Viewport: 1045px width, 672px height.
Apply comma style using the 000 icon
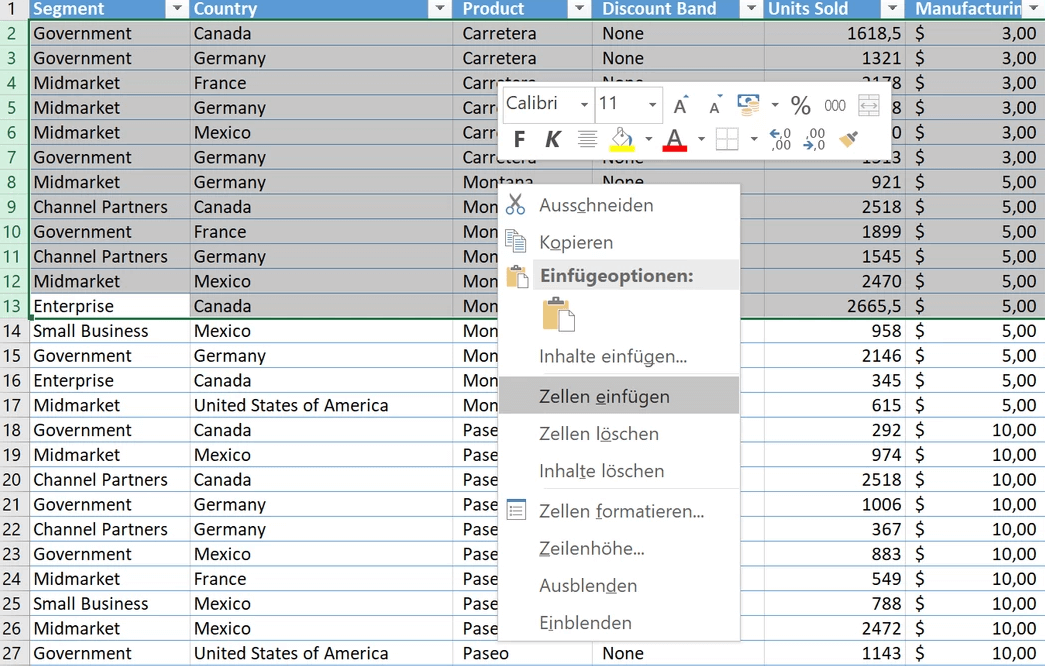tap(835, 105)
